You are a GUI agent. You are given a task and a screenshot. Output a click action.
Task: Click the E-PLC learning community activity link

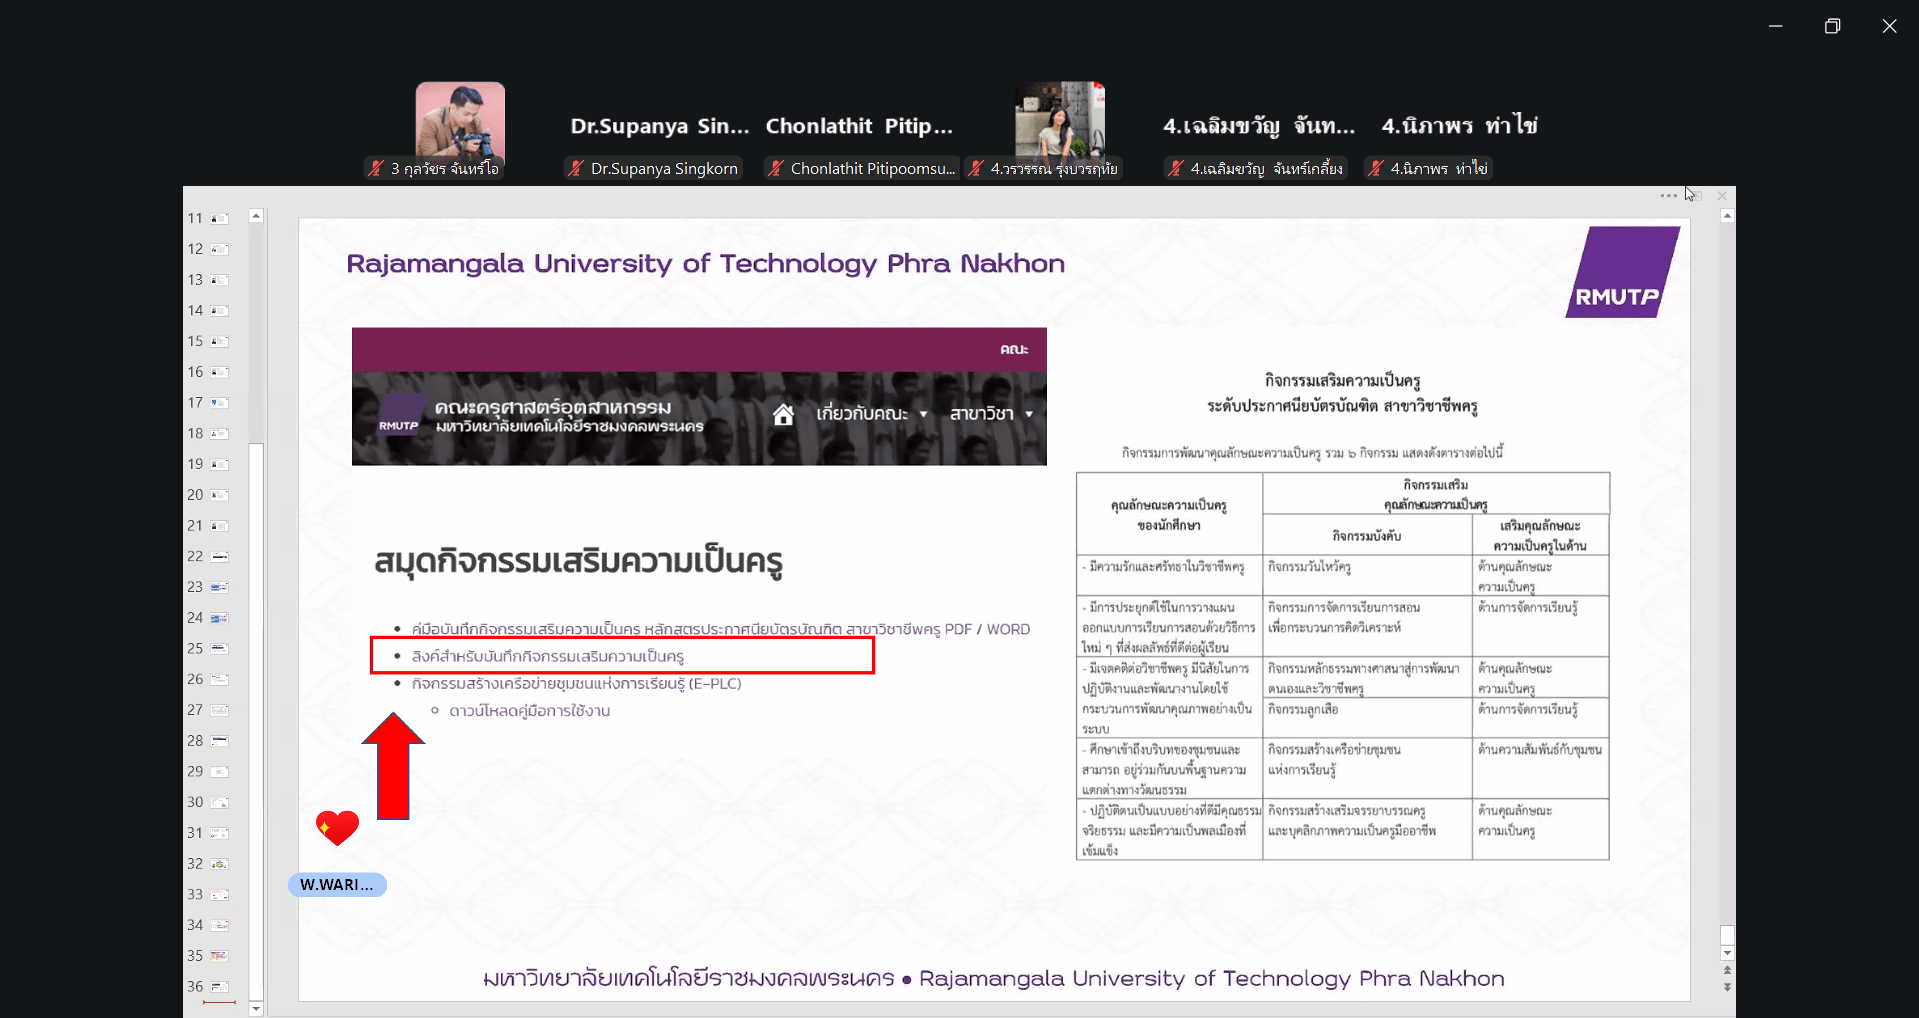[576, 684]
